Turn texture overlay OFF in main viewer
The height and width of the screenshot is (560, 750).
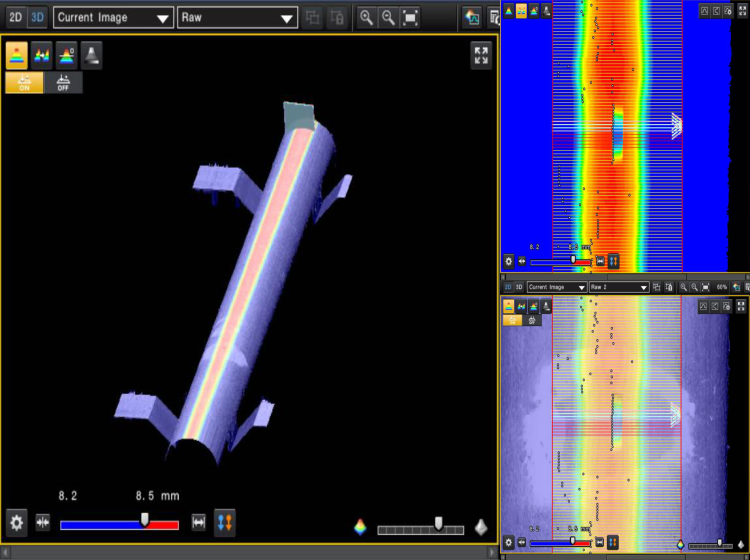(x=63, y=83)
